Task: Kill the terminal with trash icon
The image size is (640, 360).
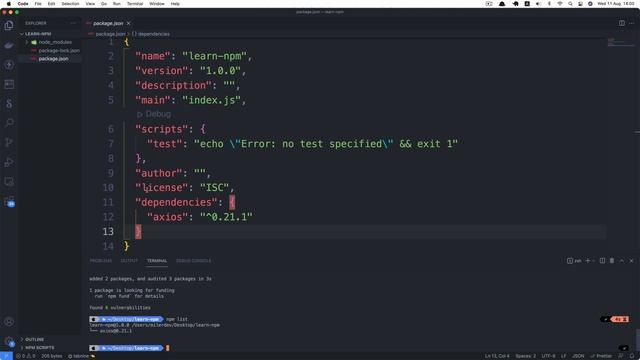Action: [x=612, y=260]
